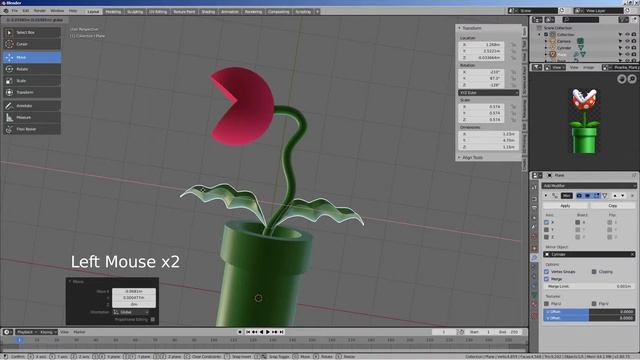Open the Orientation Global dropdown

click(x=131, y=312)
